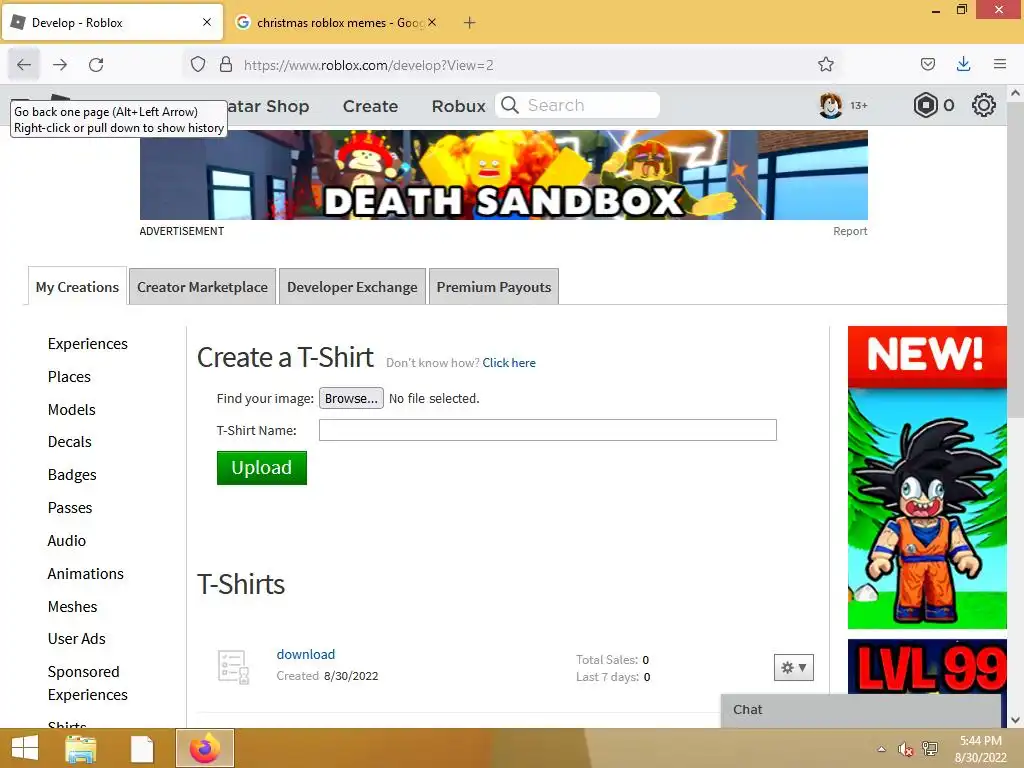The image size is (1024, 768).
Task: Click the Save to Pocket icon
Action: pyautogui.click(x=927, y=64)
